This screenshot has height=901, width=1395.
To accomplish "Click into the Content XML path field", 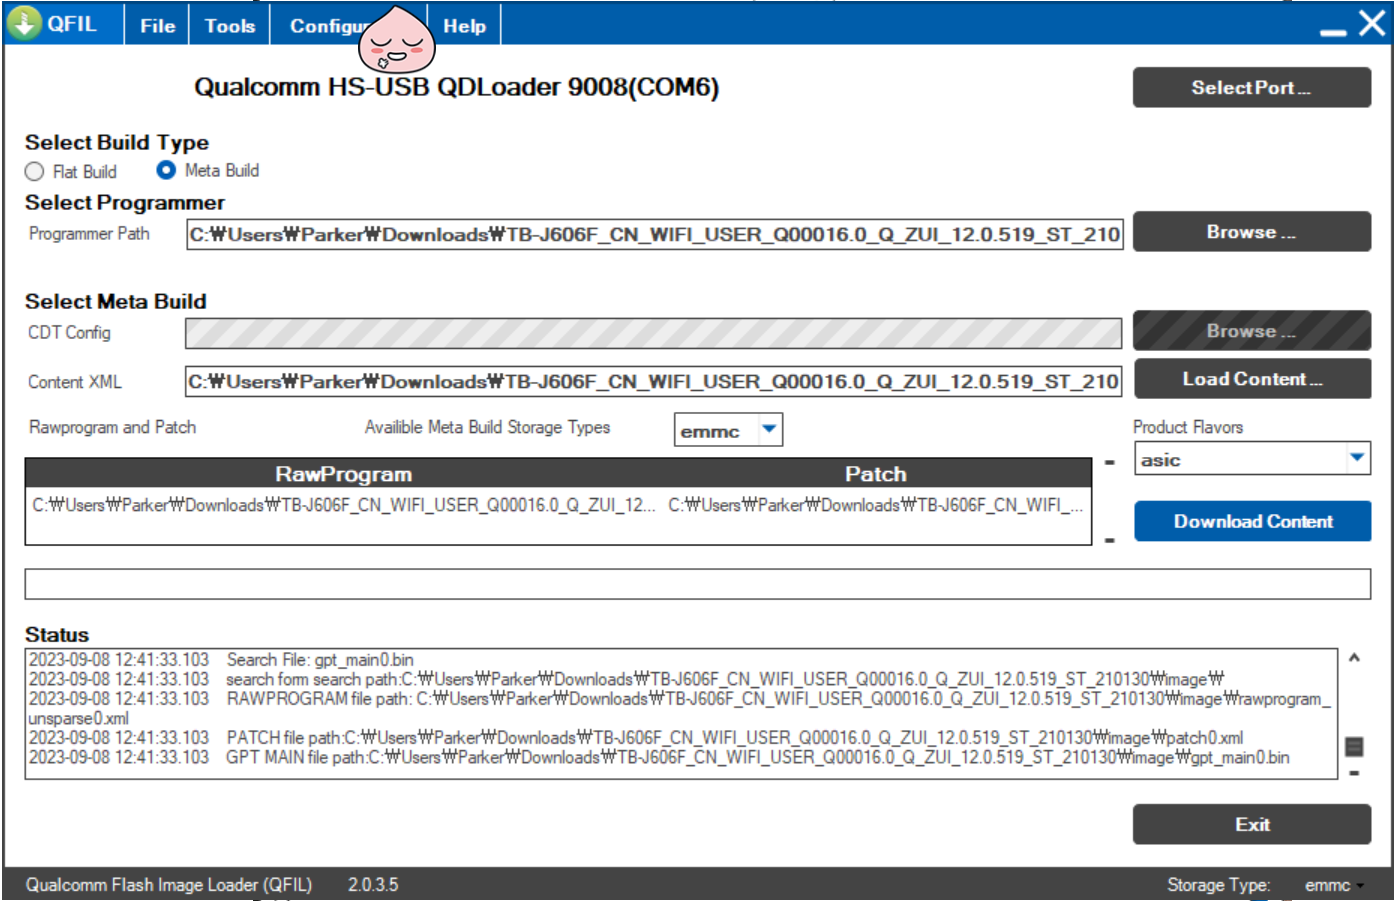I will pos(653,381).
